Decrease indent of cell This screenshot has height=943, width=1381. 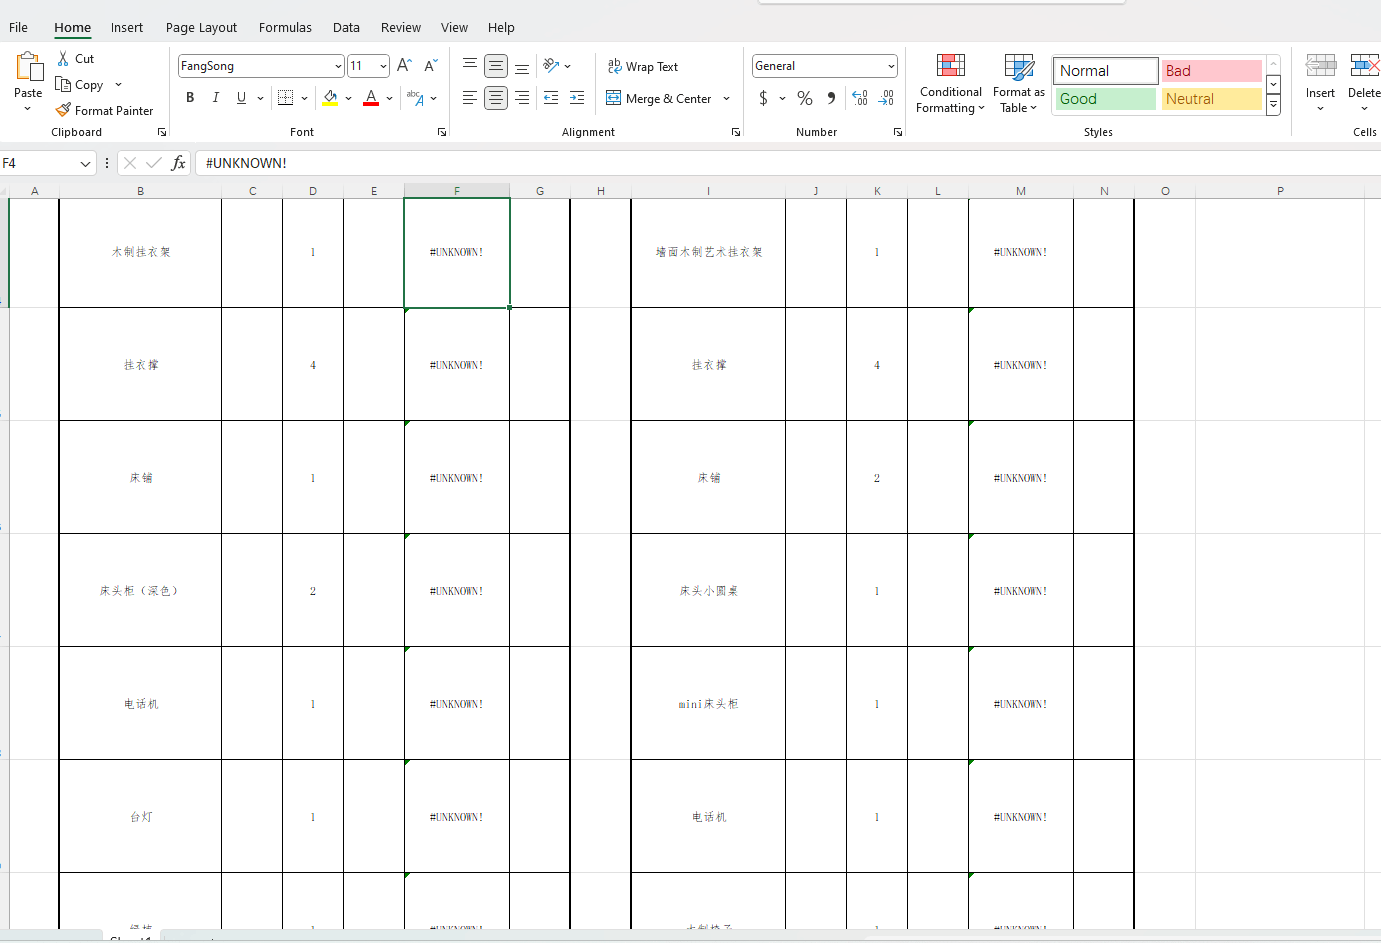551,98
